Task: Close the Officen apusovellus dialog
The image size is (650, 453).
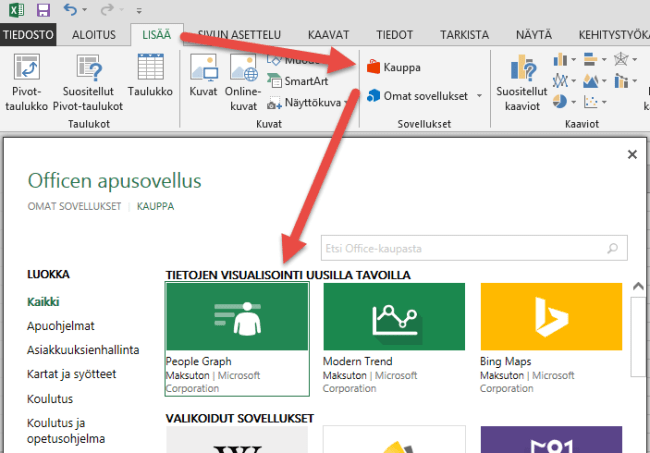Action: point(632,155)
